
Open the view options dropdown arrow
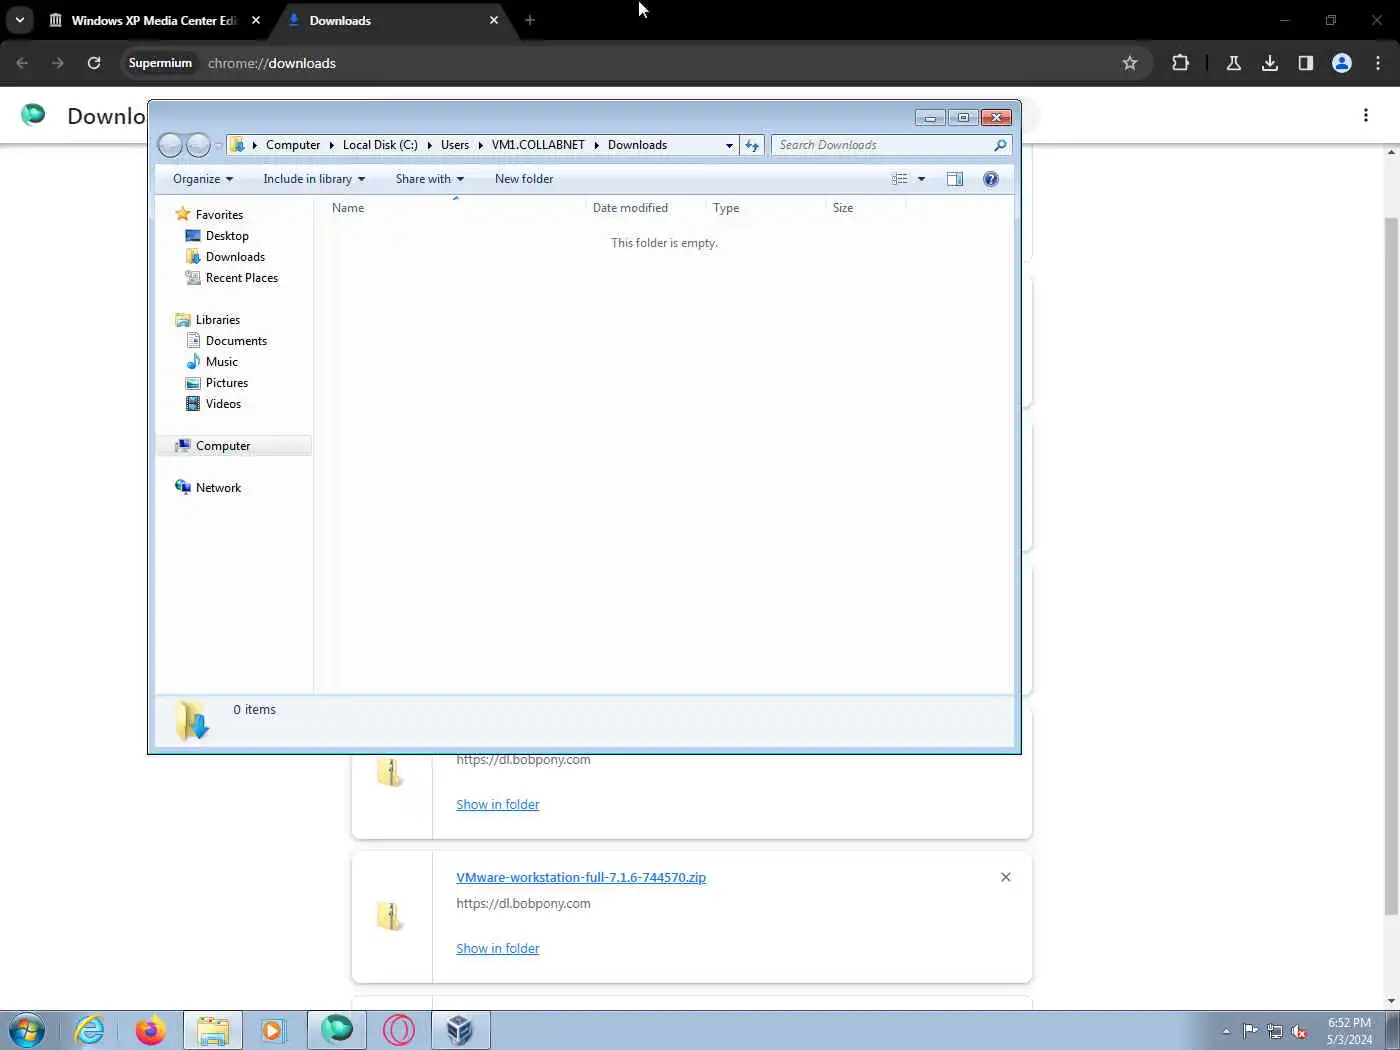click(921, 179)
